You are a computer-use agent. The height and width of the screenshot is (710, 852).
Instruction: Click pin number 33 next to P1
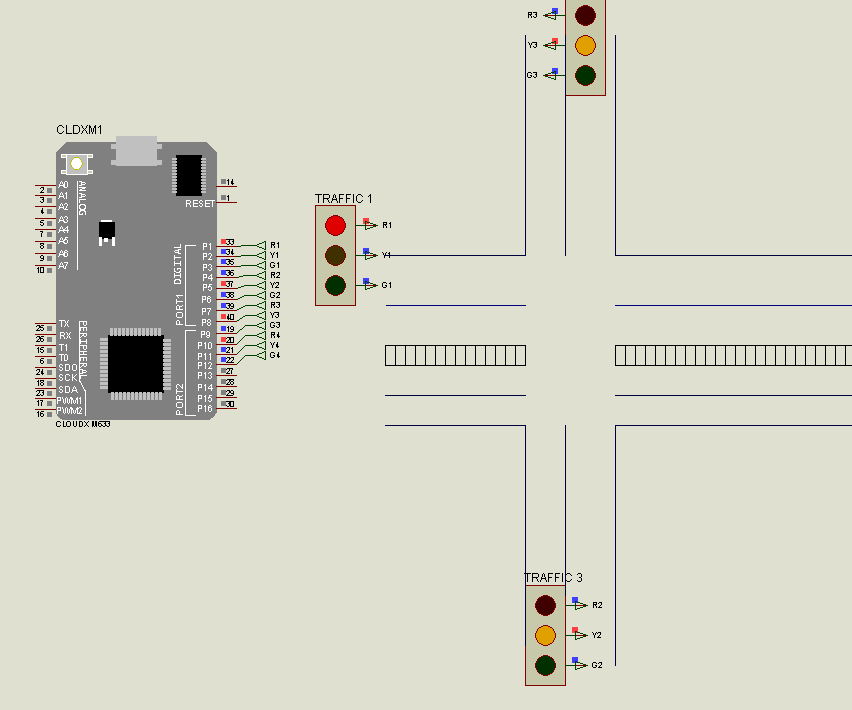pyautogui.click(x=230, y=242)
